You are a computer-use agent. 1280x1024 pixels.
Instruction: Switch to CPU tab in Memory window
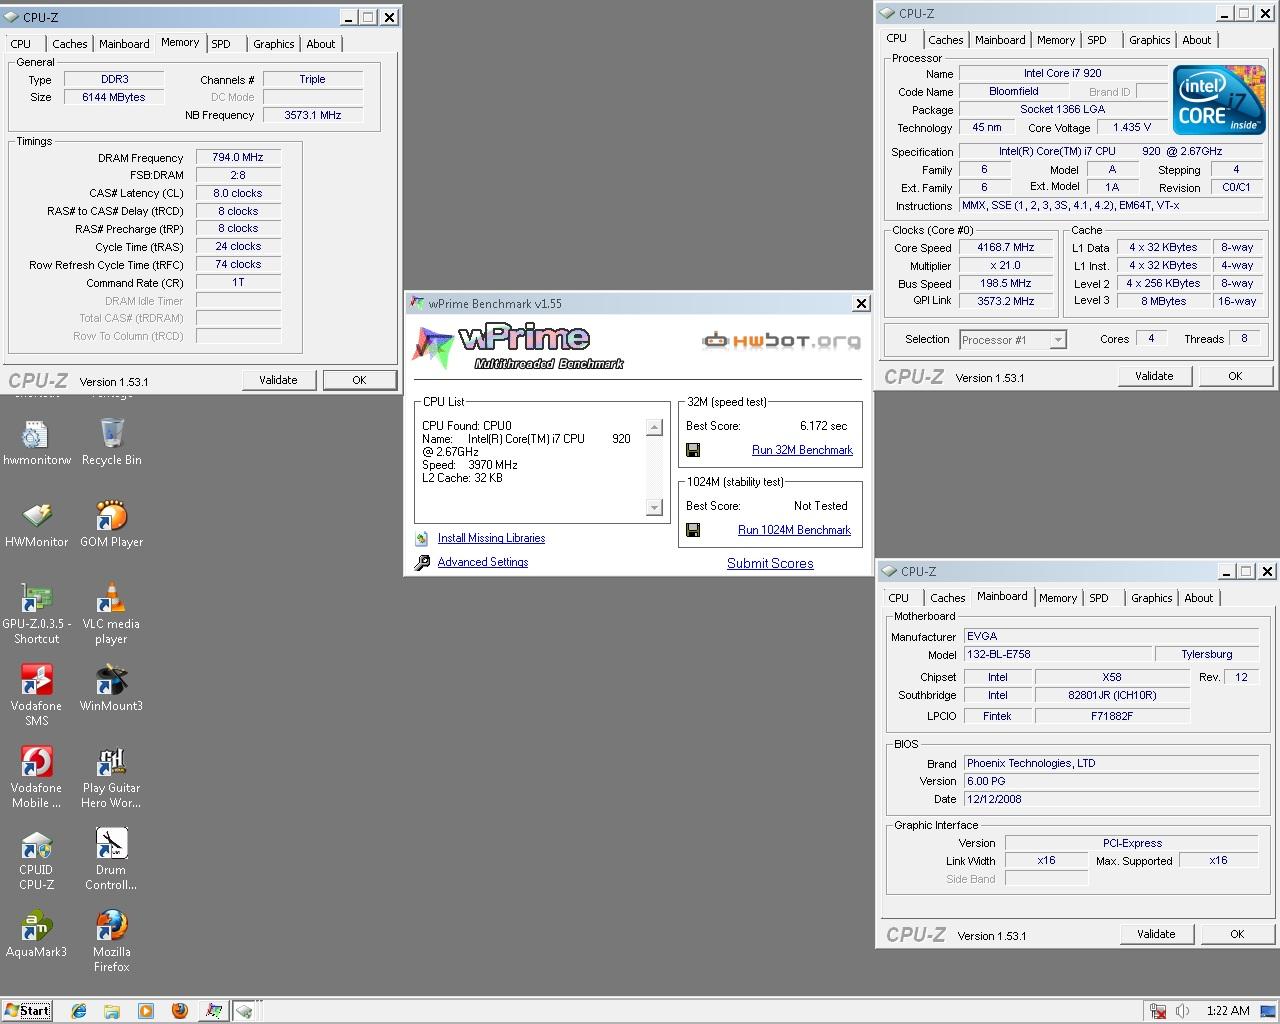pyautogui.click(x=21, y=44)
